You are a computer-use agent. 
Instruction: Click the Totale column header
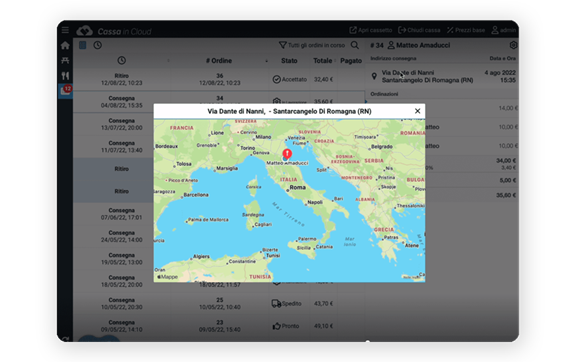tap(323, 61)
